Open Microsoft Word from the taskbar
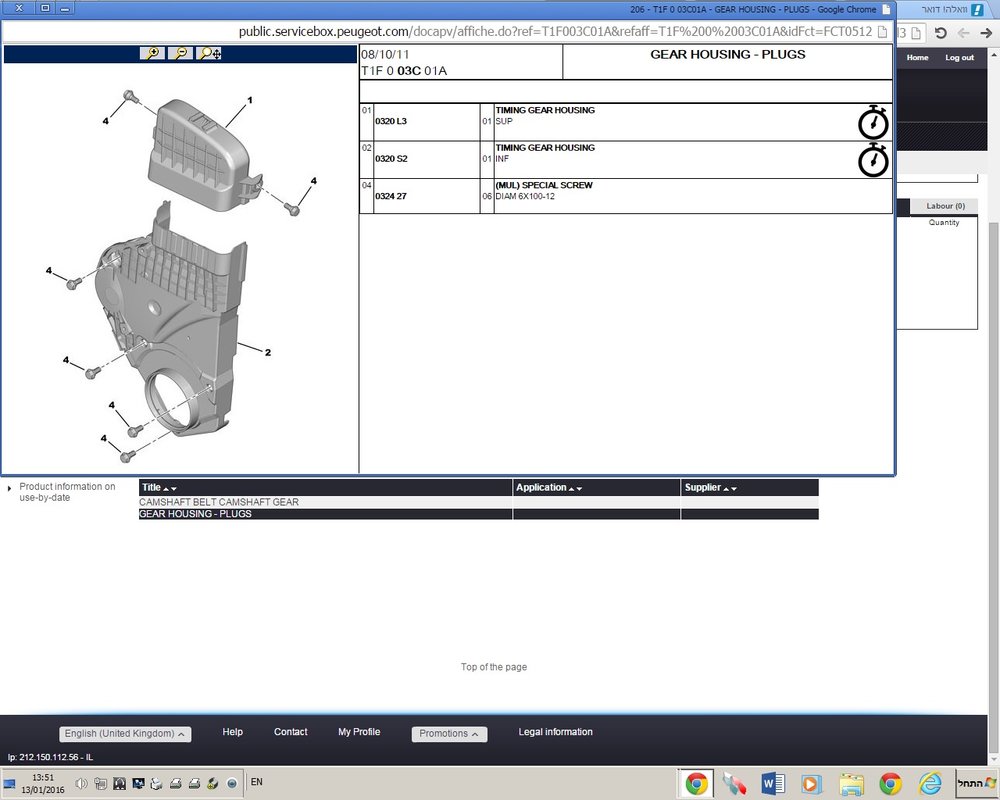The image size is (1000, 800). tap(772, 783)
